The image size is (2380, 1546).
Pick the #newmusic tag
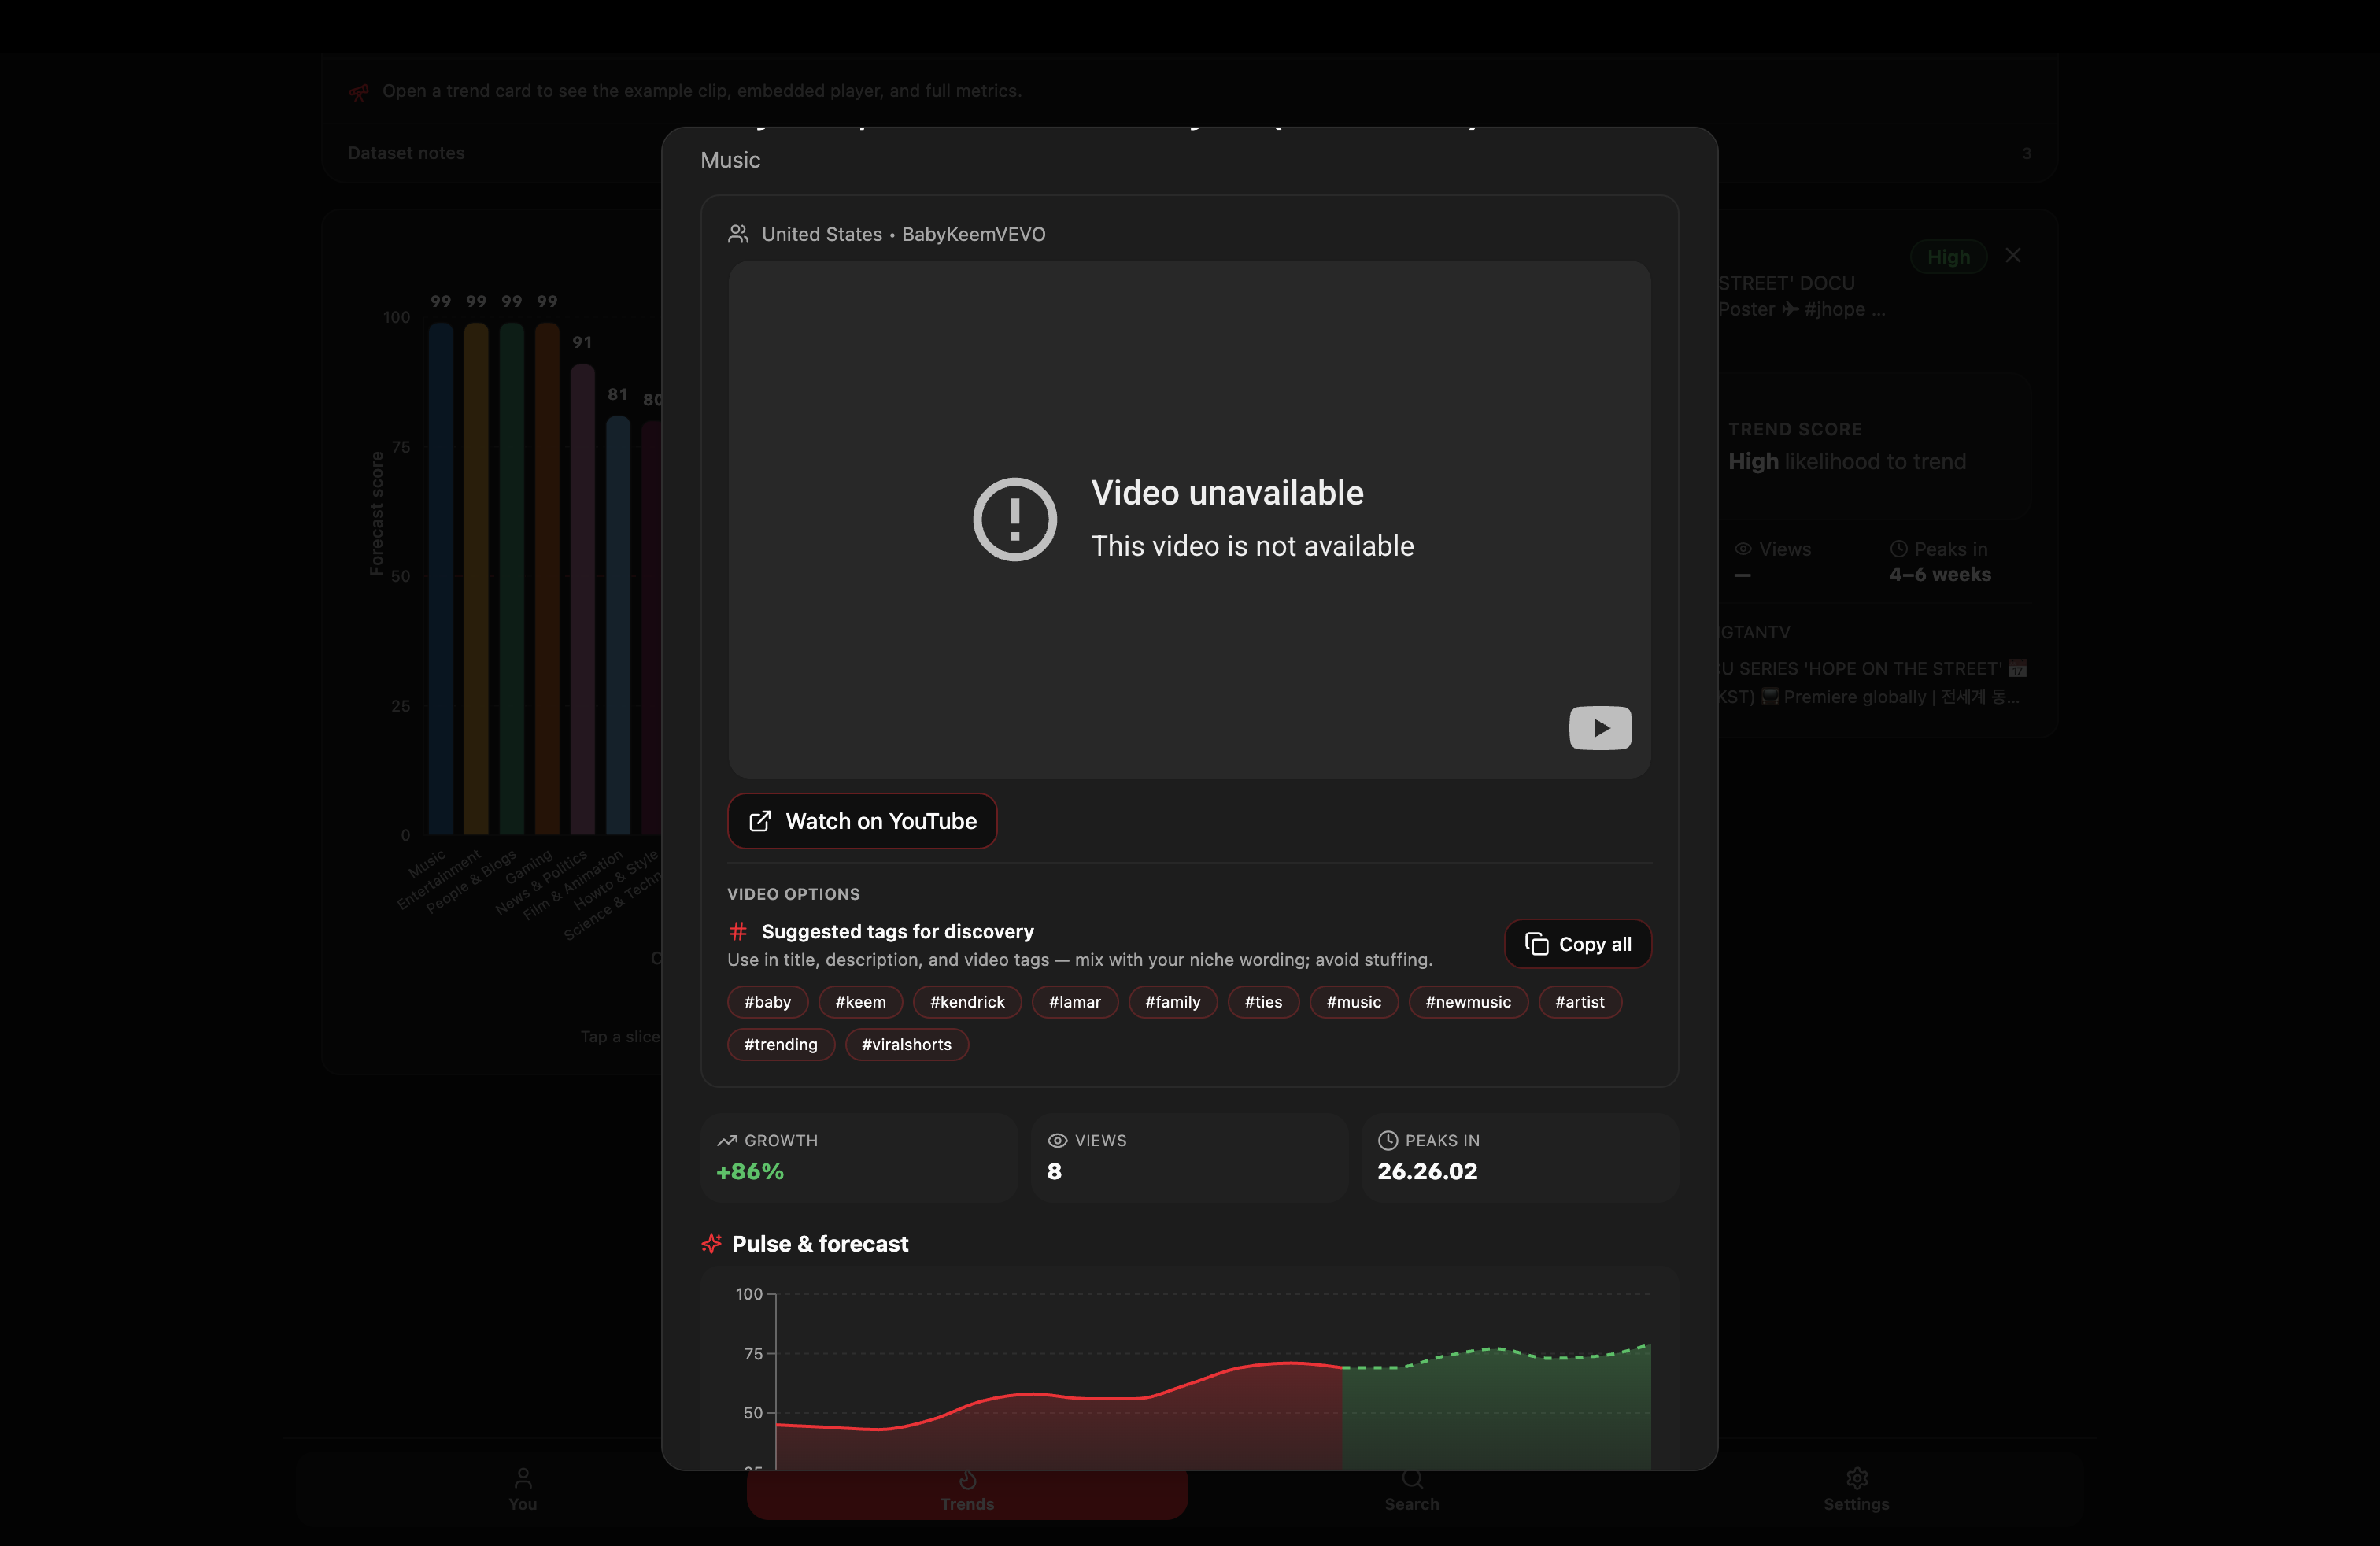[x=1468, y=1002]
